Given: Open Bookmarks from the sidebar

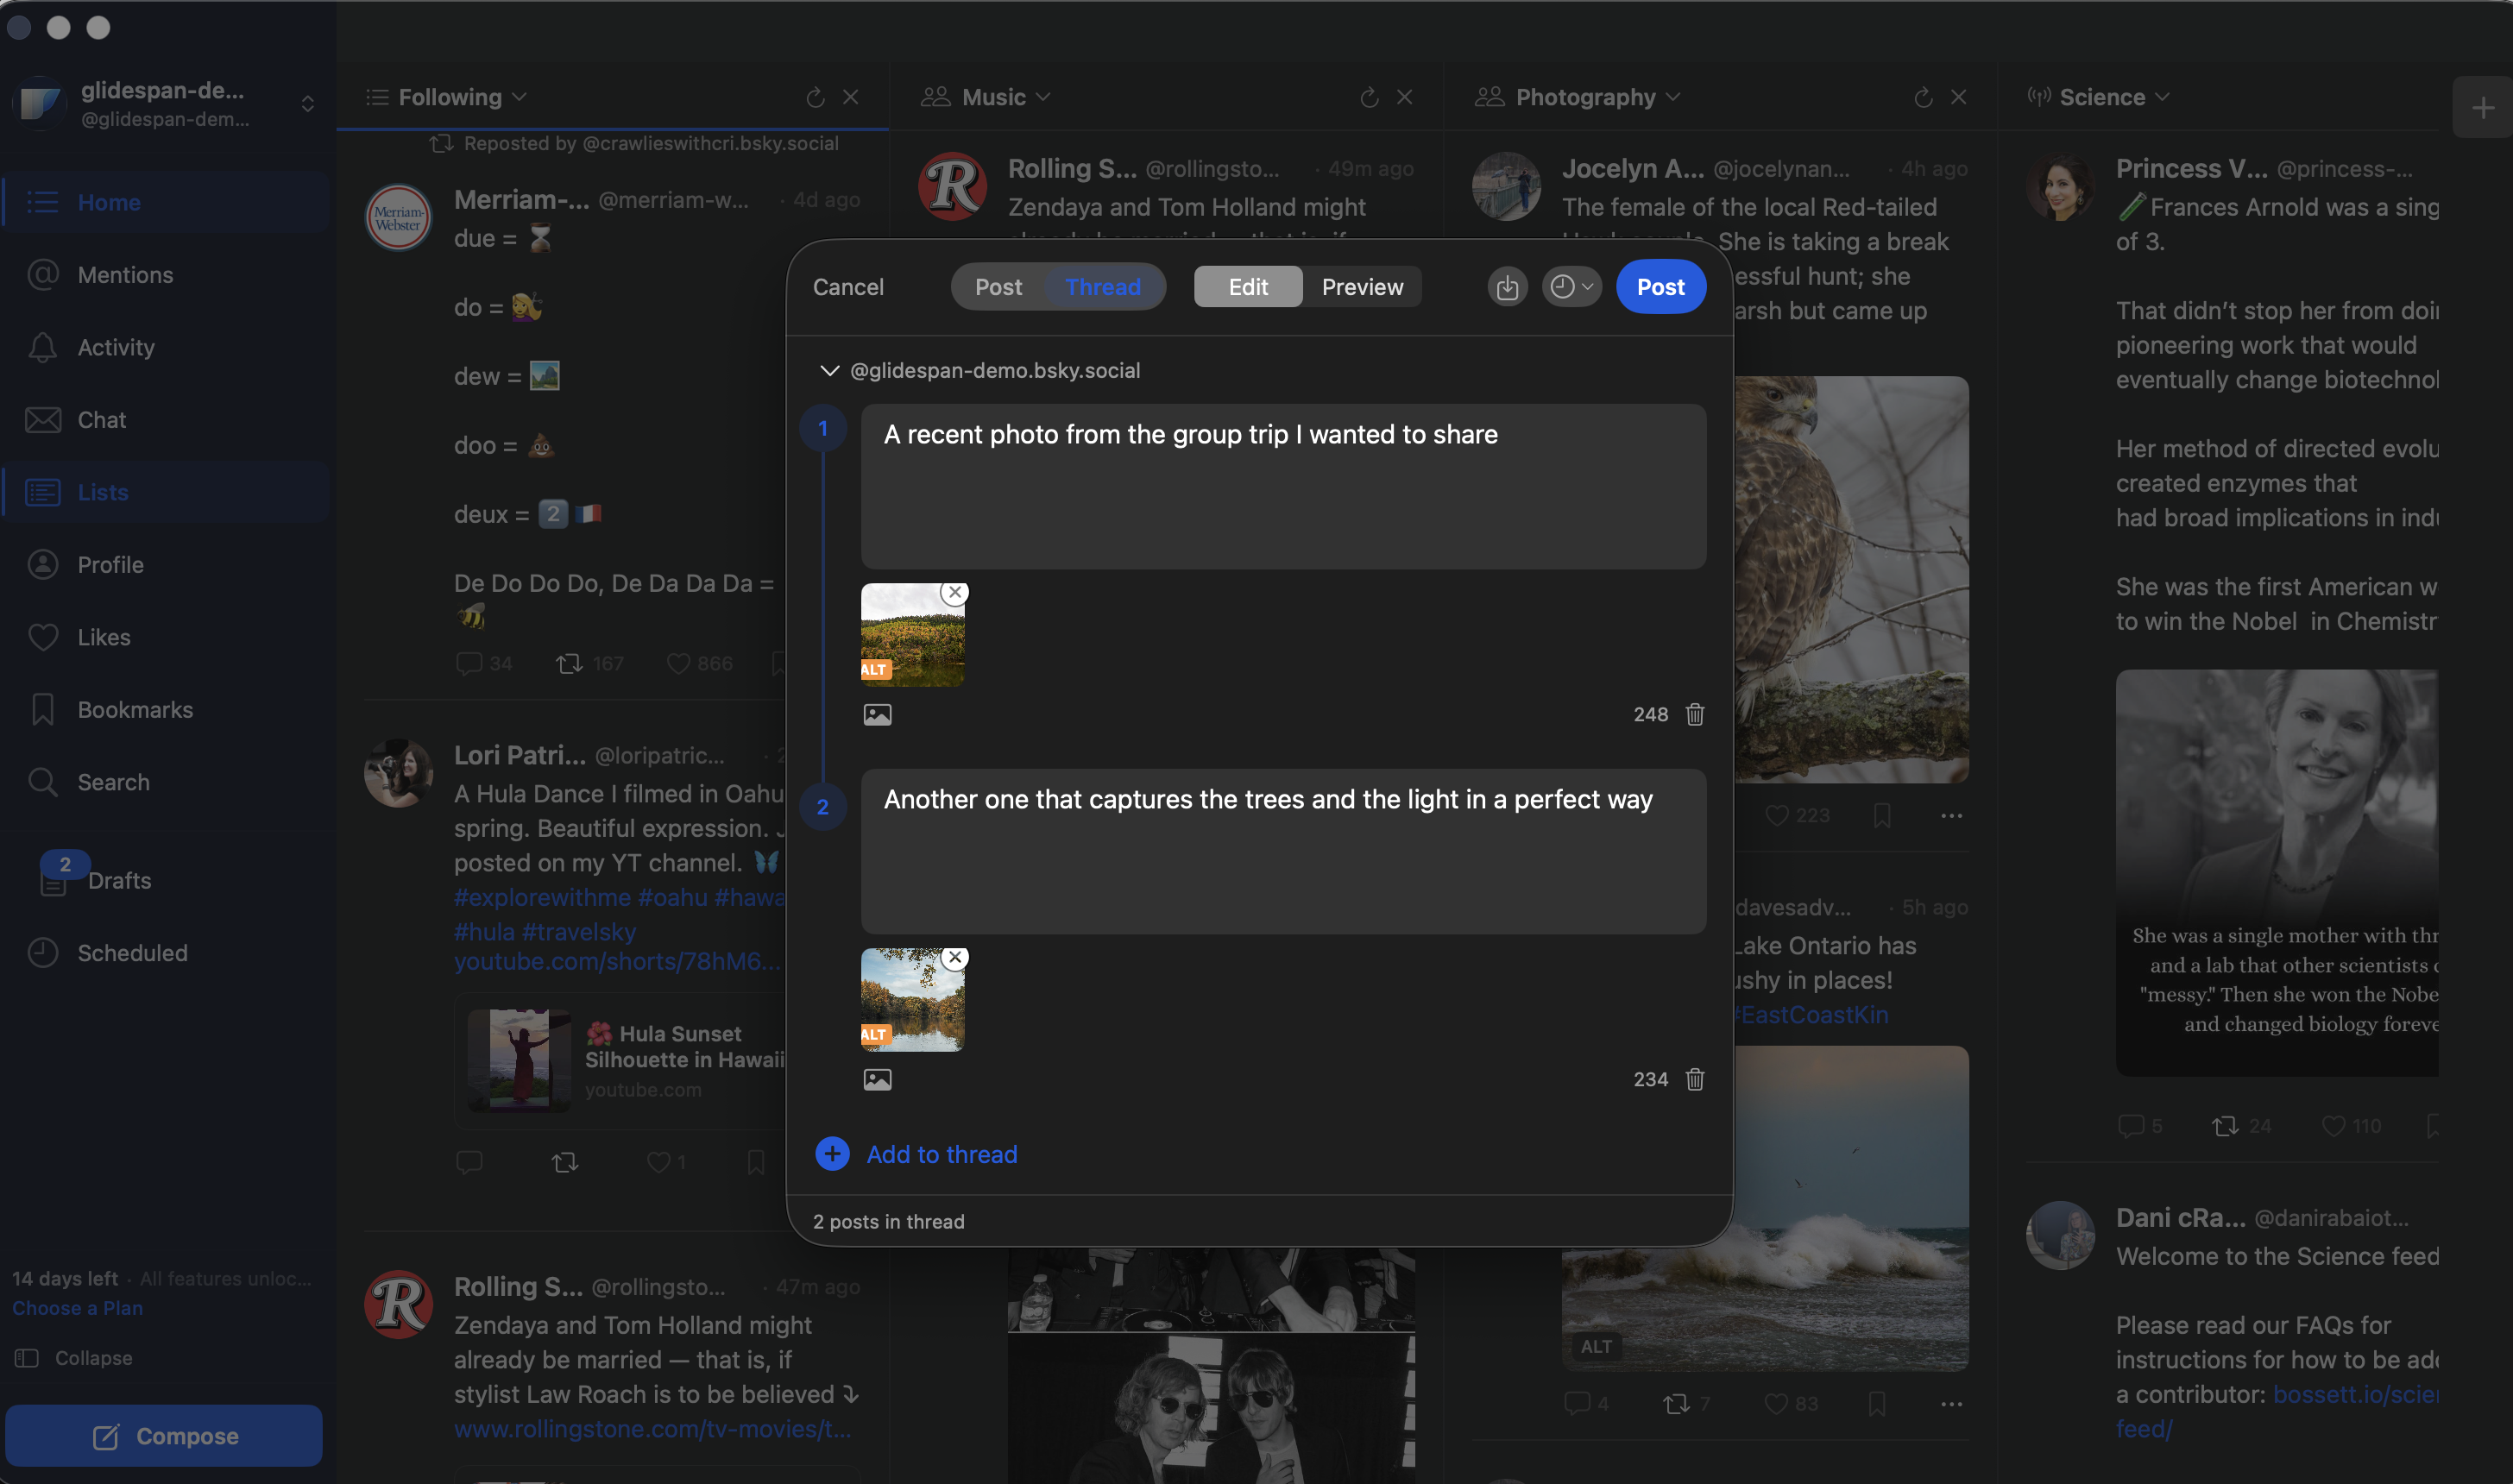Looking at the screenshot, I should 134,709.
